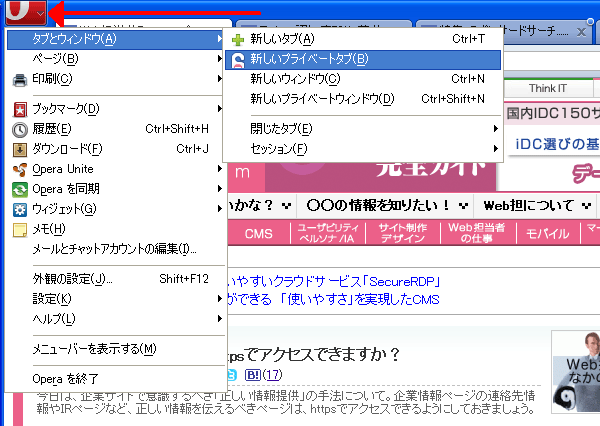Click the download box icon
This screenshot has width=600, height=426.
click(20, 150)
